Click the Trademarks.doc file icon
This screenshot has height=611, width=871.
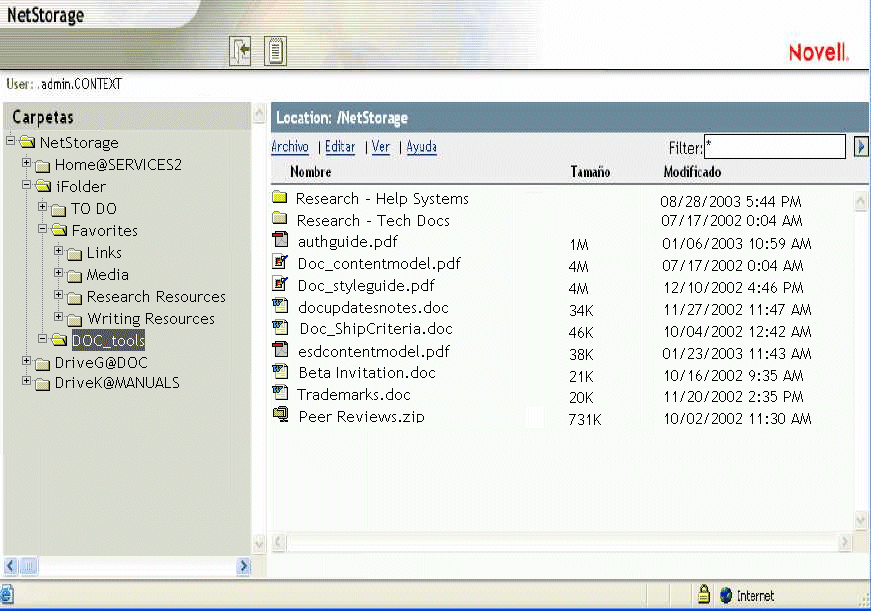click(281, 393)
